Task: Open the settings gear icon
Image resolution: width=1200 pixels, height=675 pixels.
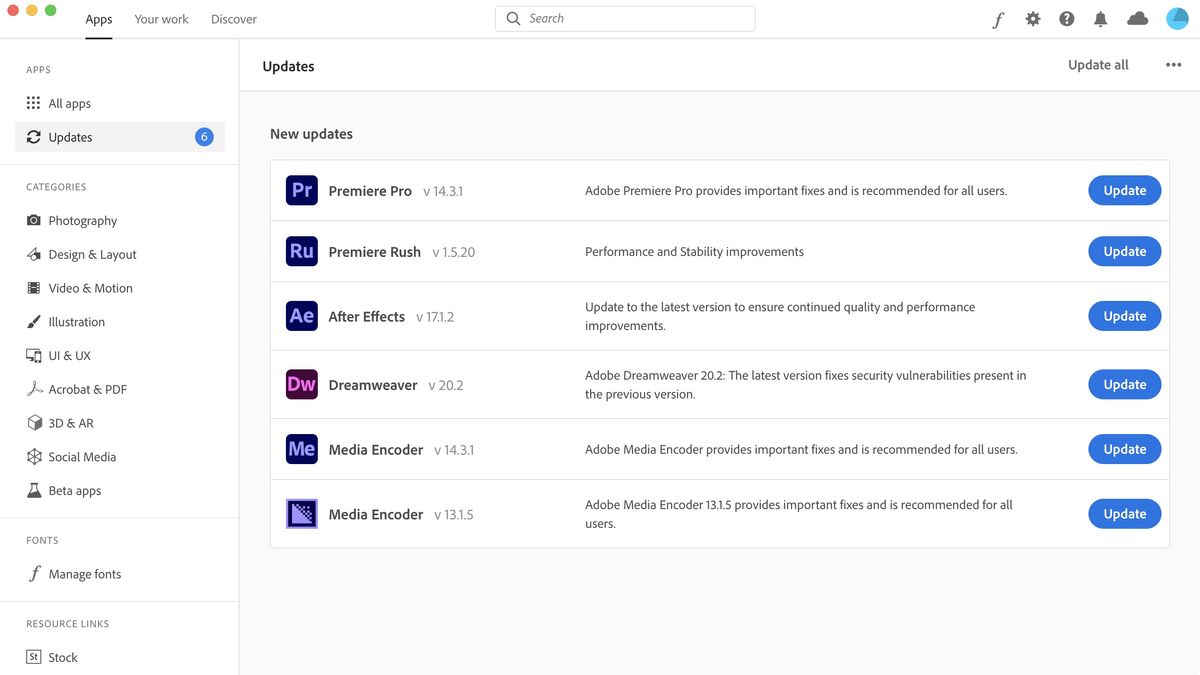Action: click(x=1033, y=19)
